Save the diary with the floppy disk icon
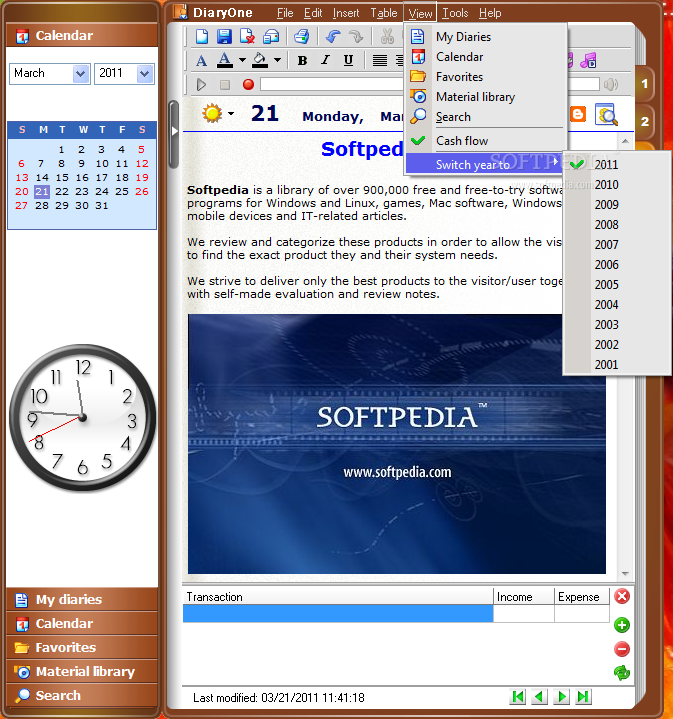The image size is (673, 719). (224, 36)
